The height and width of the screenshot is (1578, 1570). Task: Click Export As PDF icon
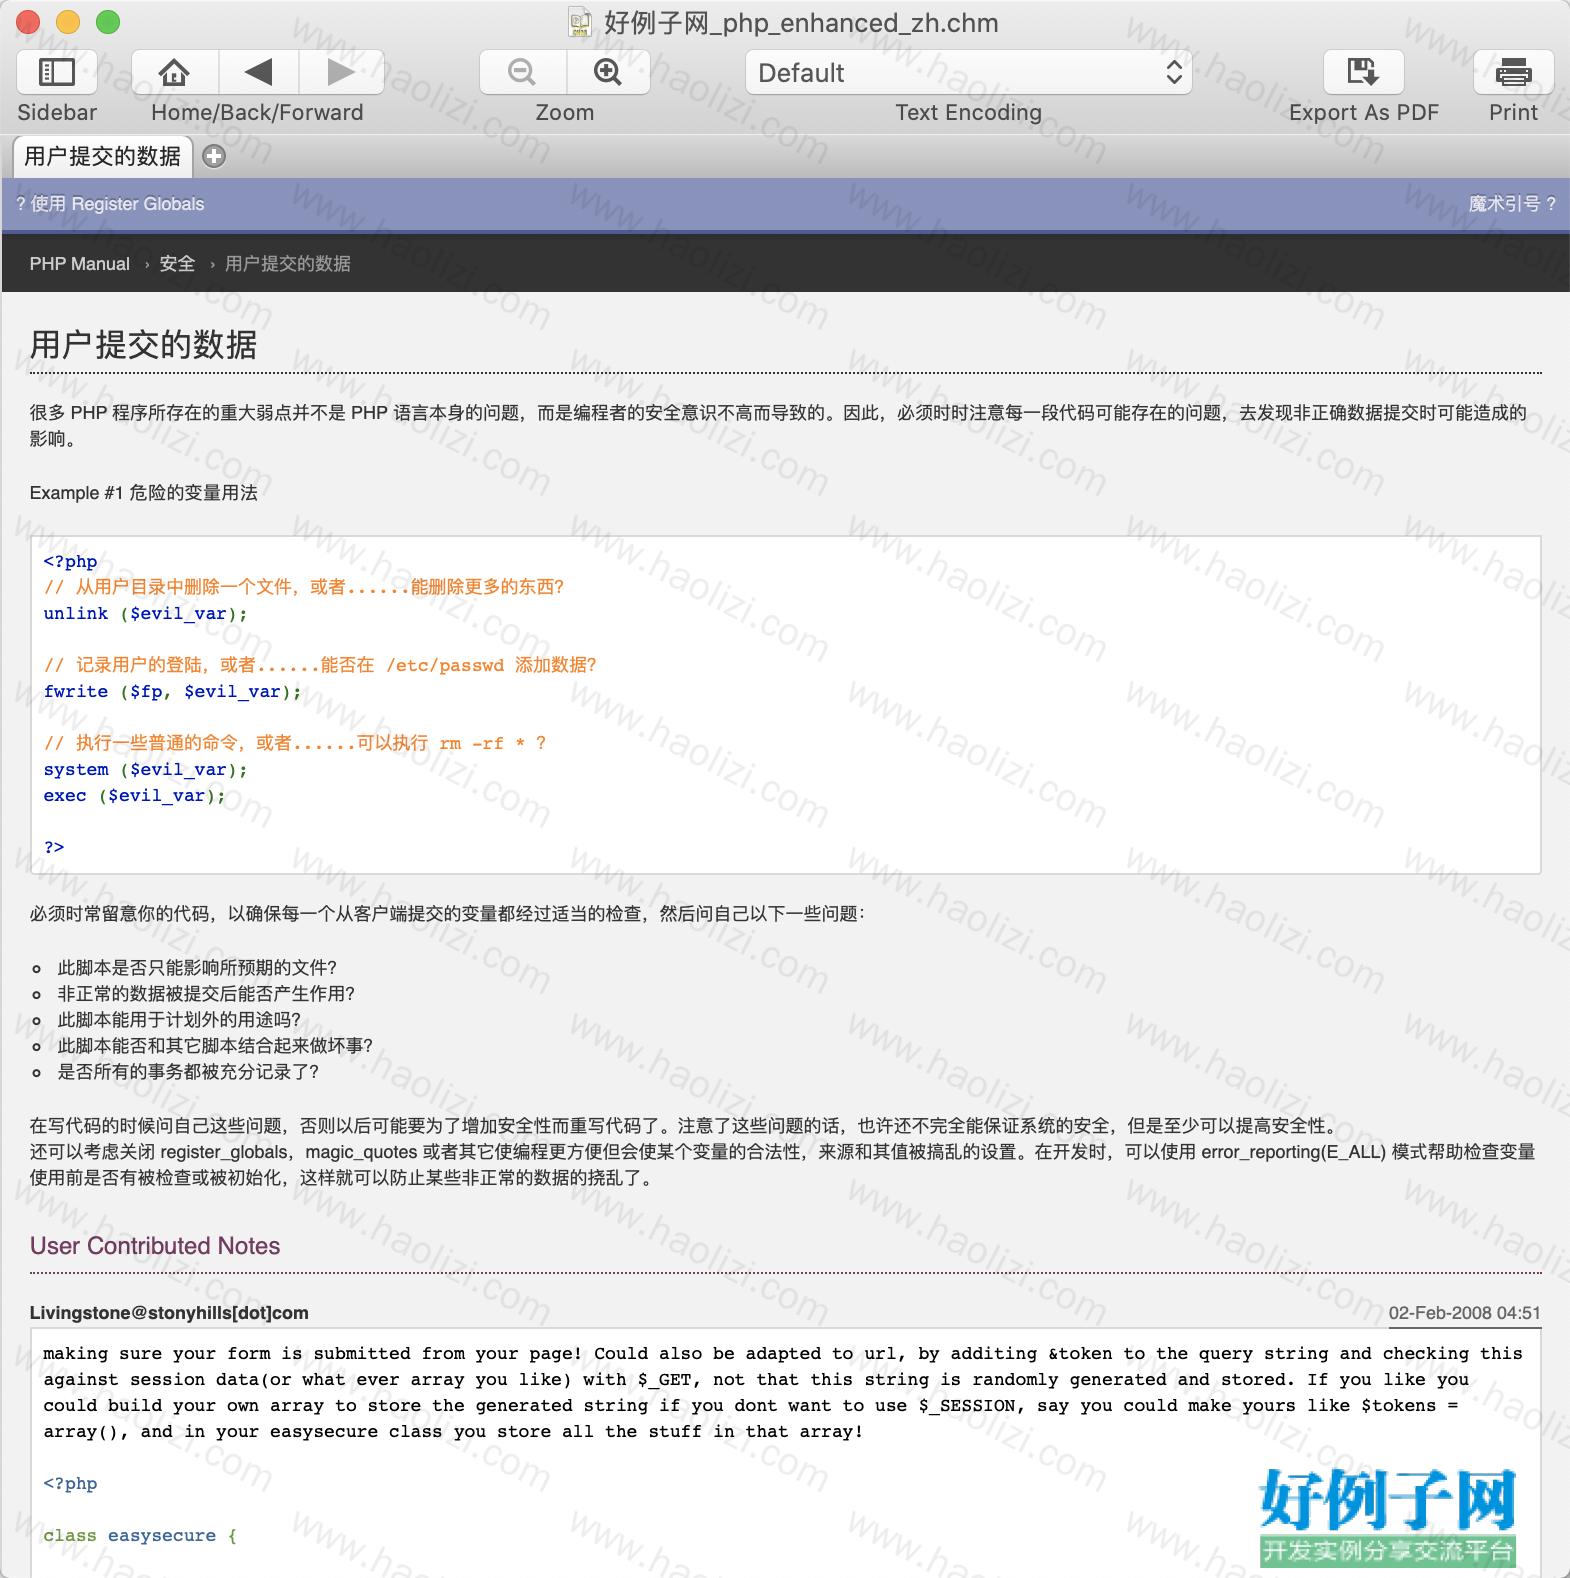point(1363,72)
